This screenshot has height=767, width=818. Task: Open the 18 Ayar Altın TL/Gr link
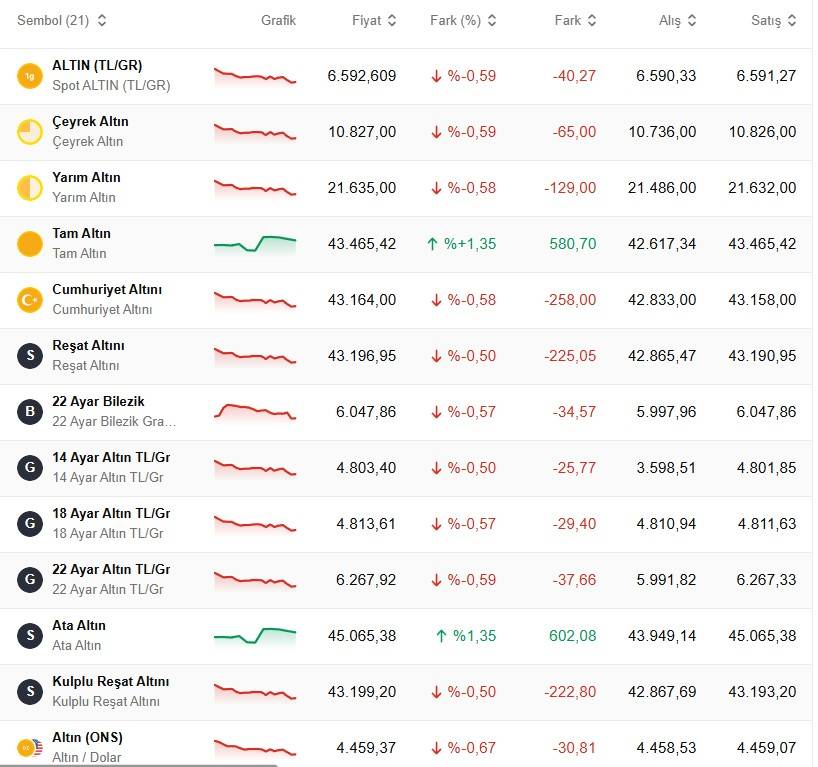[111, 513]
